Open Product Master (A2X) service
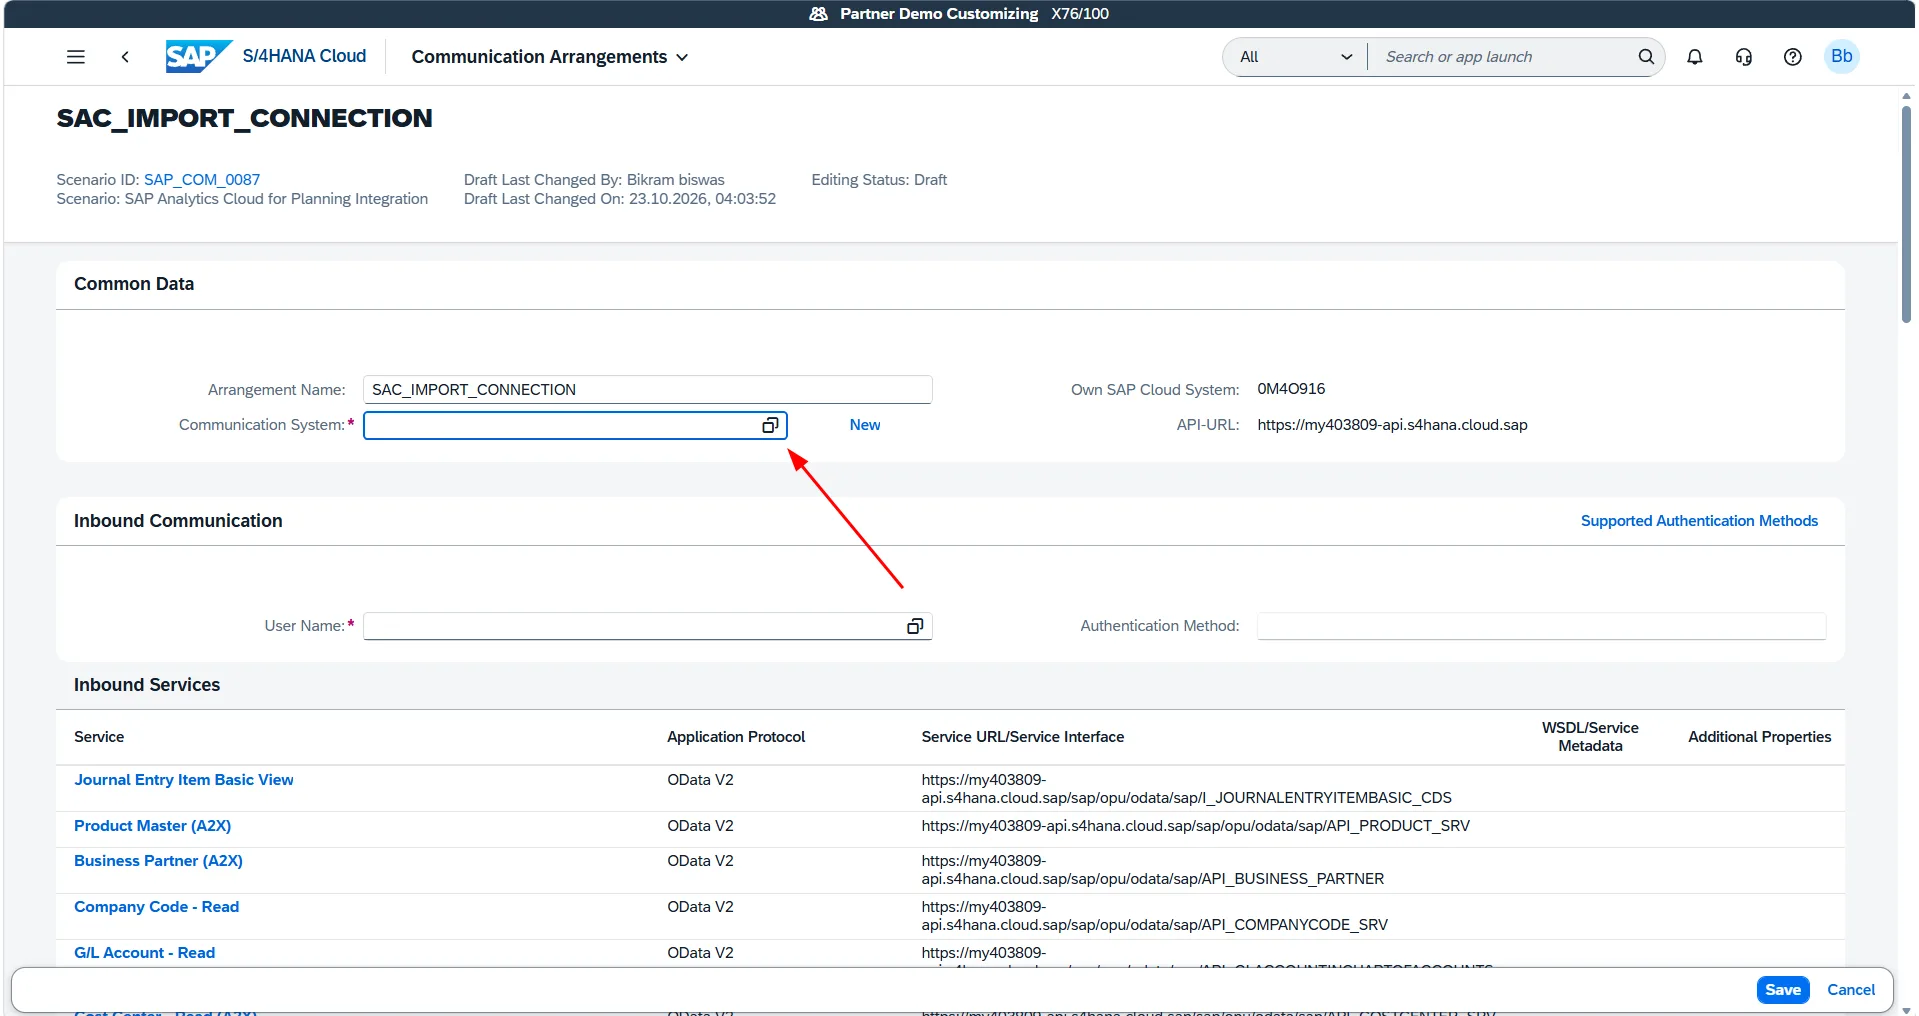Image resolution: width=1919 pixels, height=1016 pixels. click(x=152, y=826)
